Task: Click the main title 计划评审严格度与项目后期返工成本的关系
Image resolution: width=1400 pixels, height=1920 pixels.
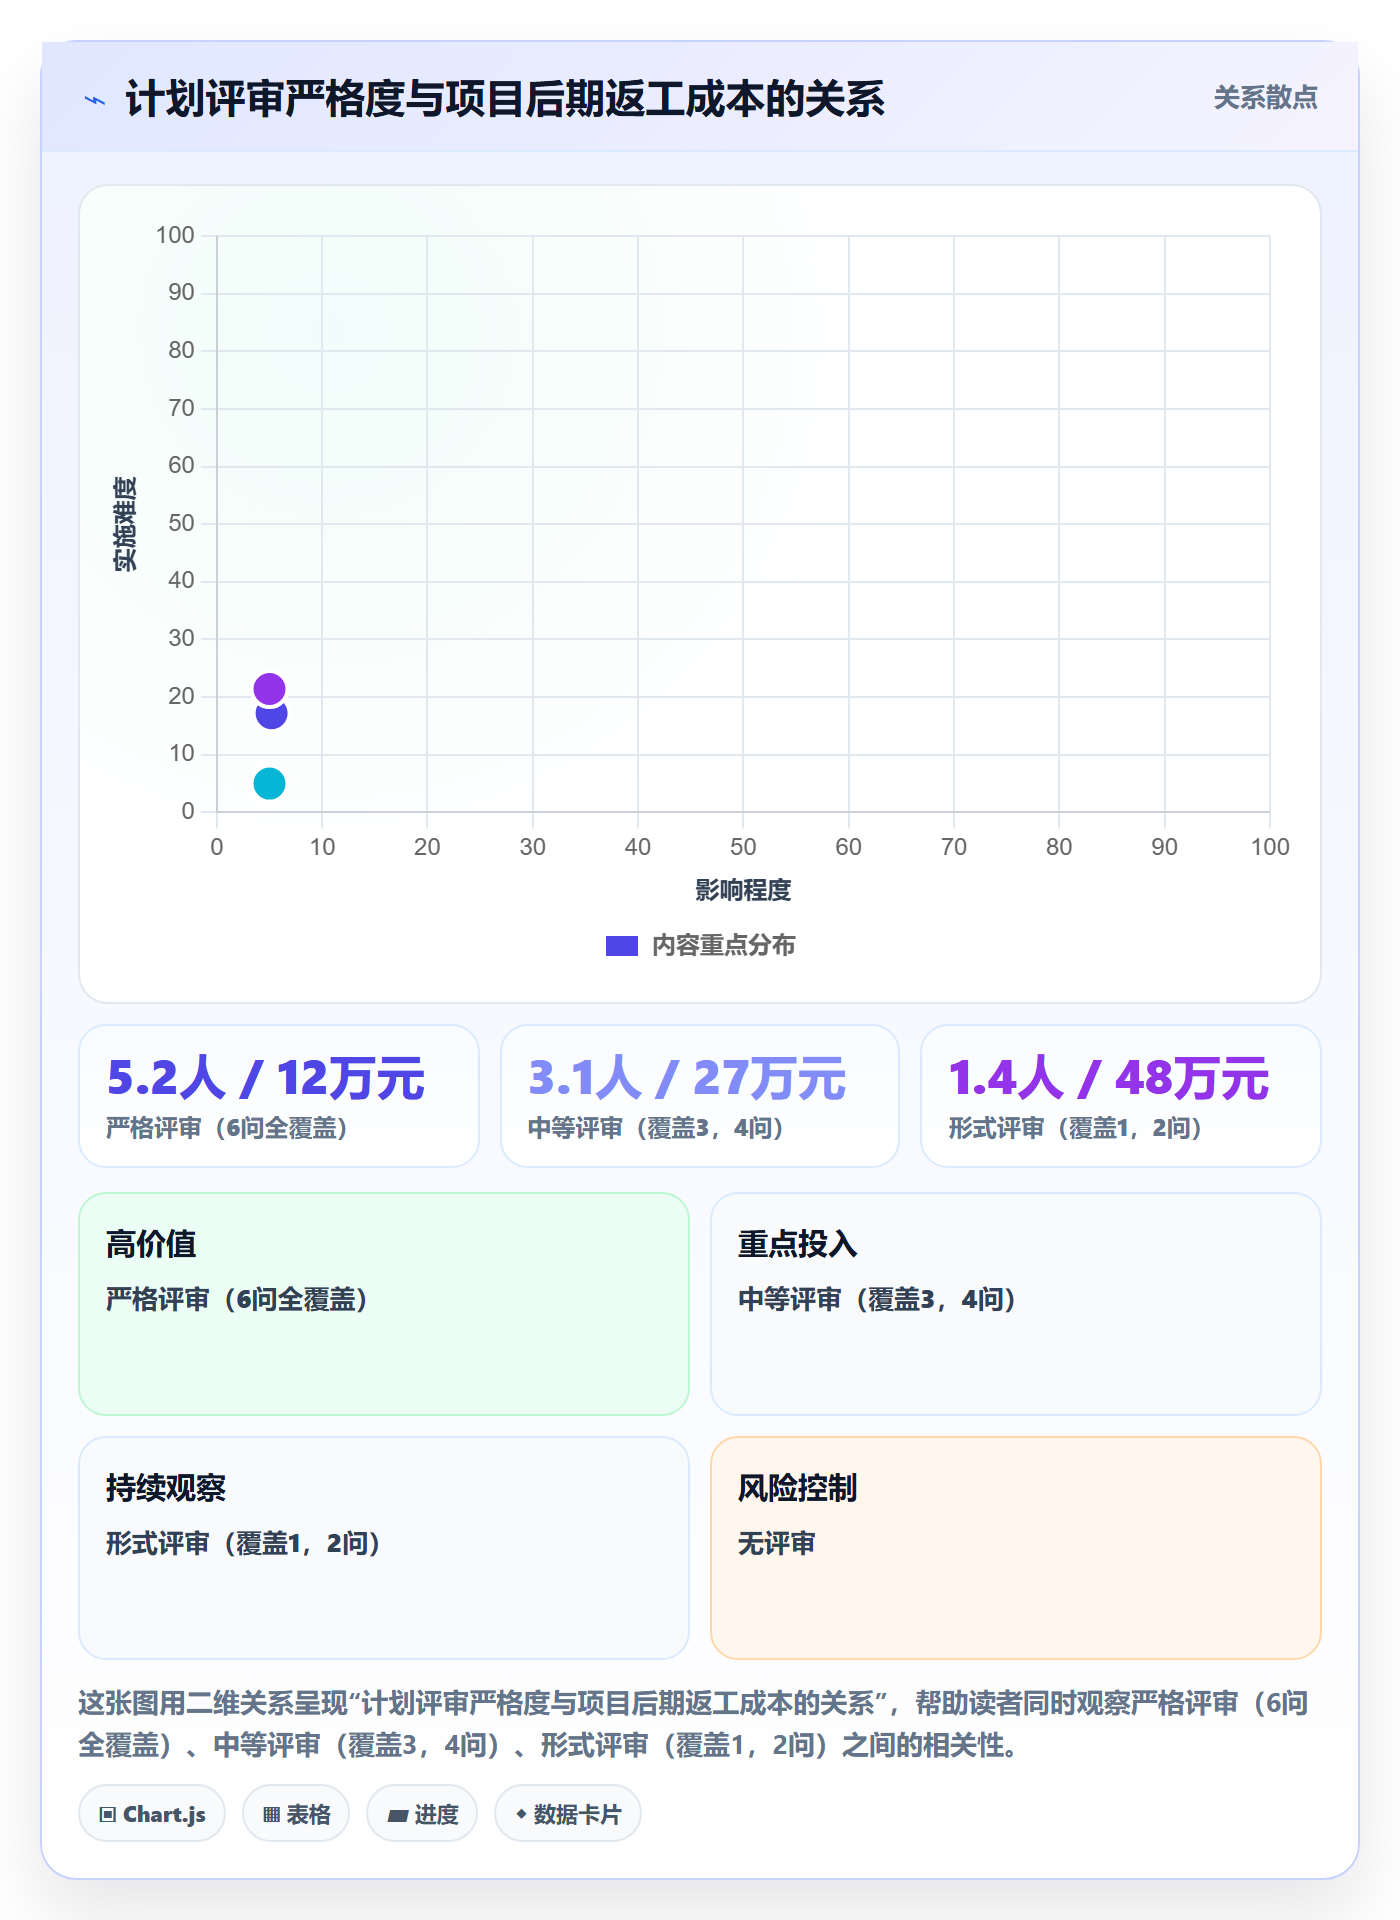Action: coord(505,99)
